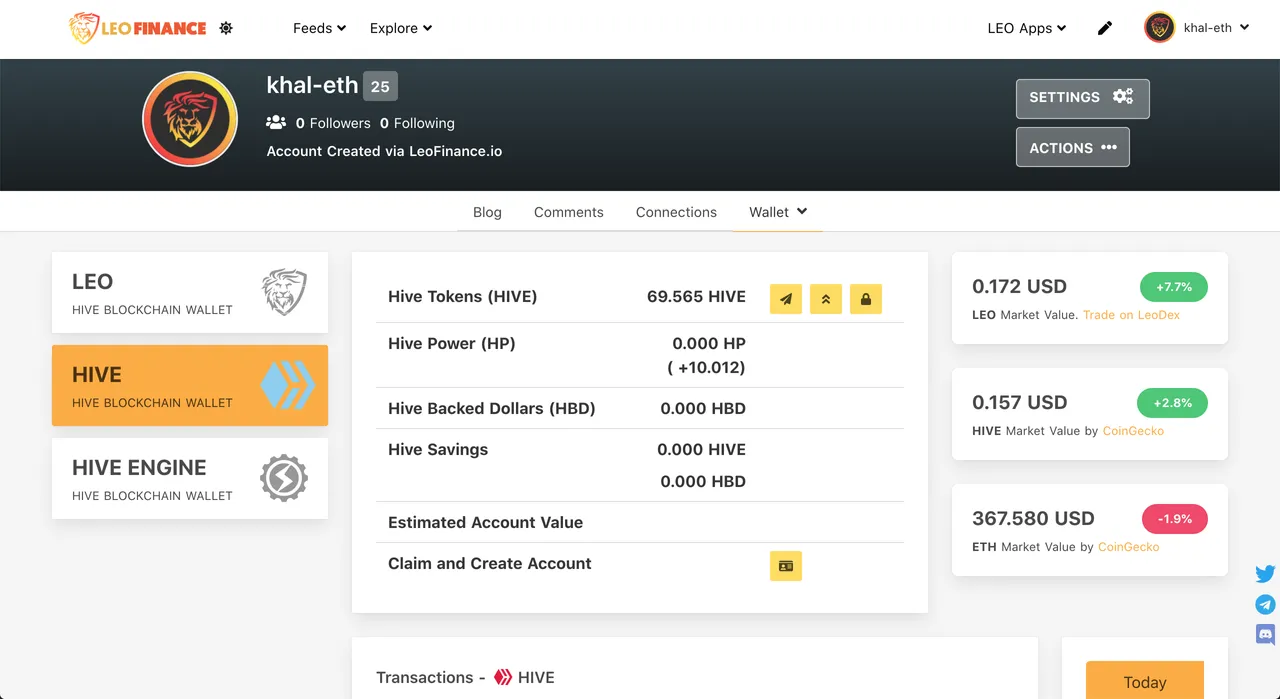Screen dimensions: 1280x699
Task: Open the ACTIONS button
Action: [1073, 147]
